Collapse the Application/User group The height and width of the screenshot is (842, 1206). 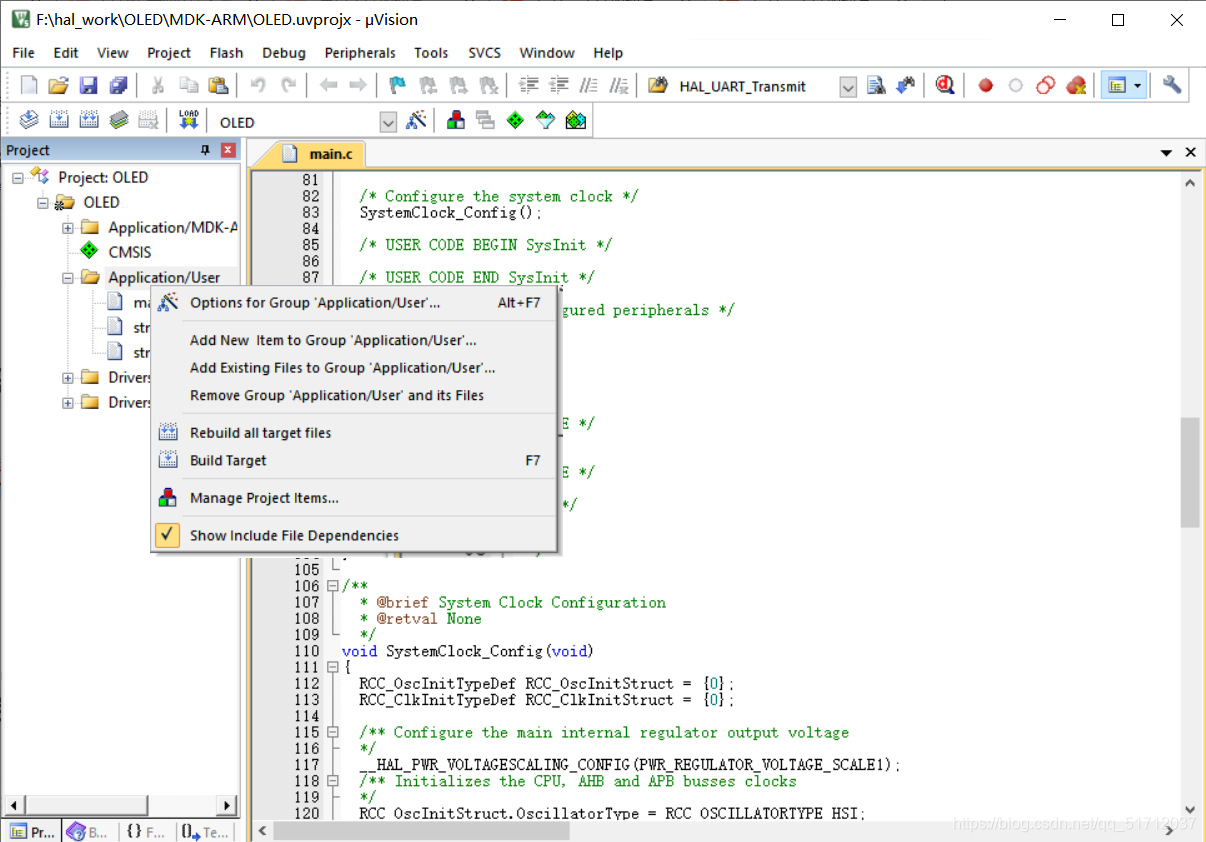(x=68, y=277)
